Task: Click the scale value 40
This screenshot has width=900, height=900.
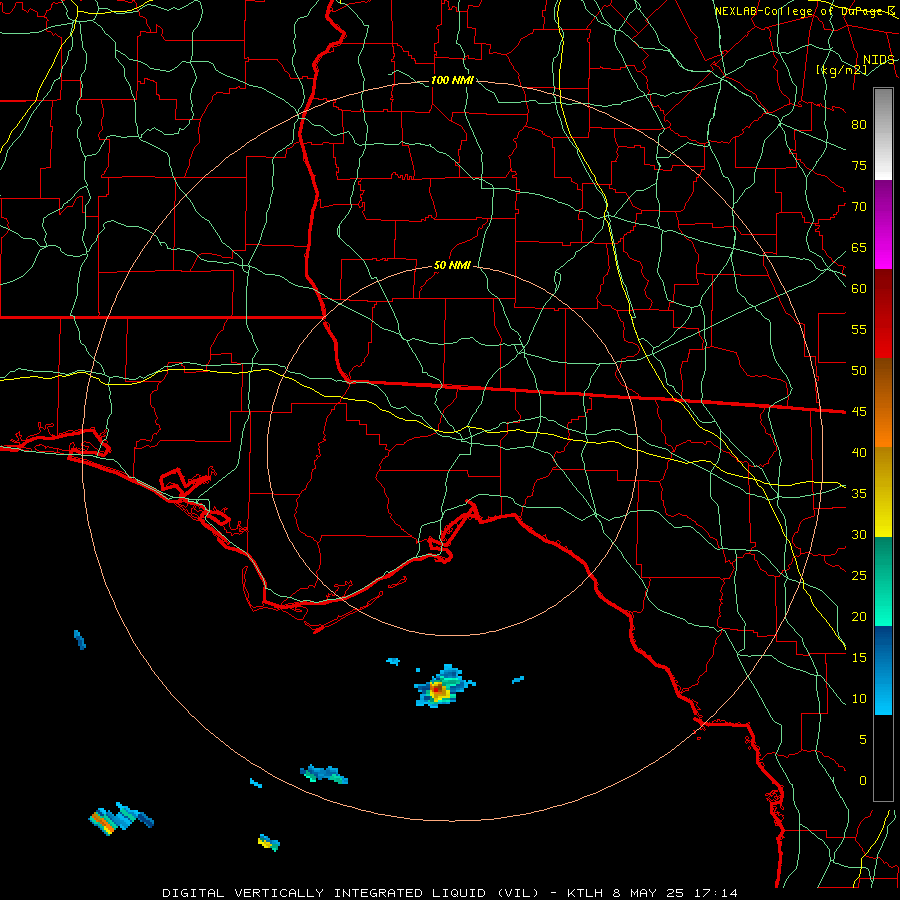Action: pos(859,453)
